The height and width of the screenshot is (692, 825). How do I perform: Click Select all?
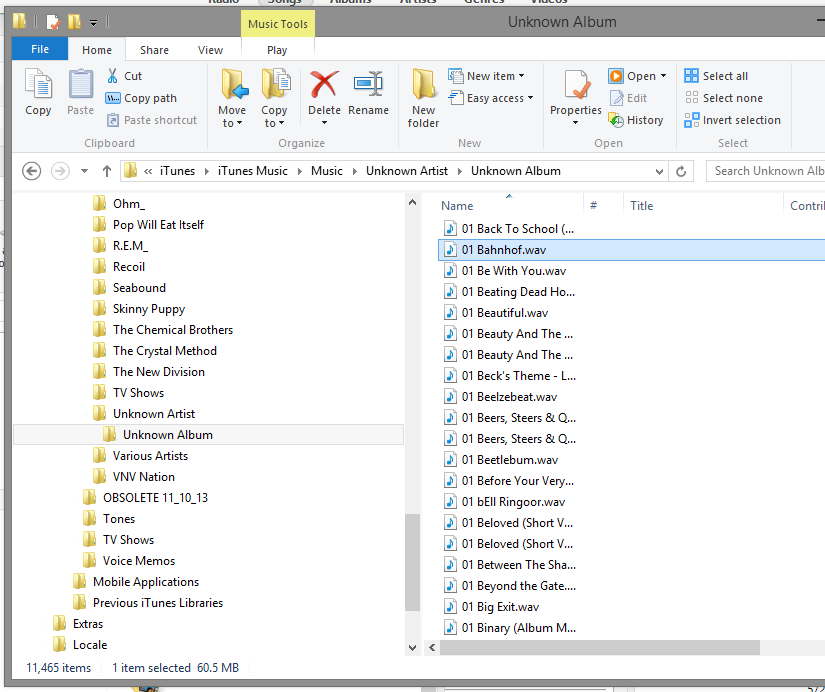tap(716, 76)
